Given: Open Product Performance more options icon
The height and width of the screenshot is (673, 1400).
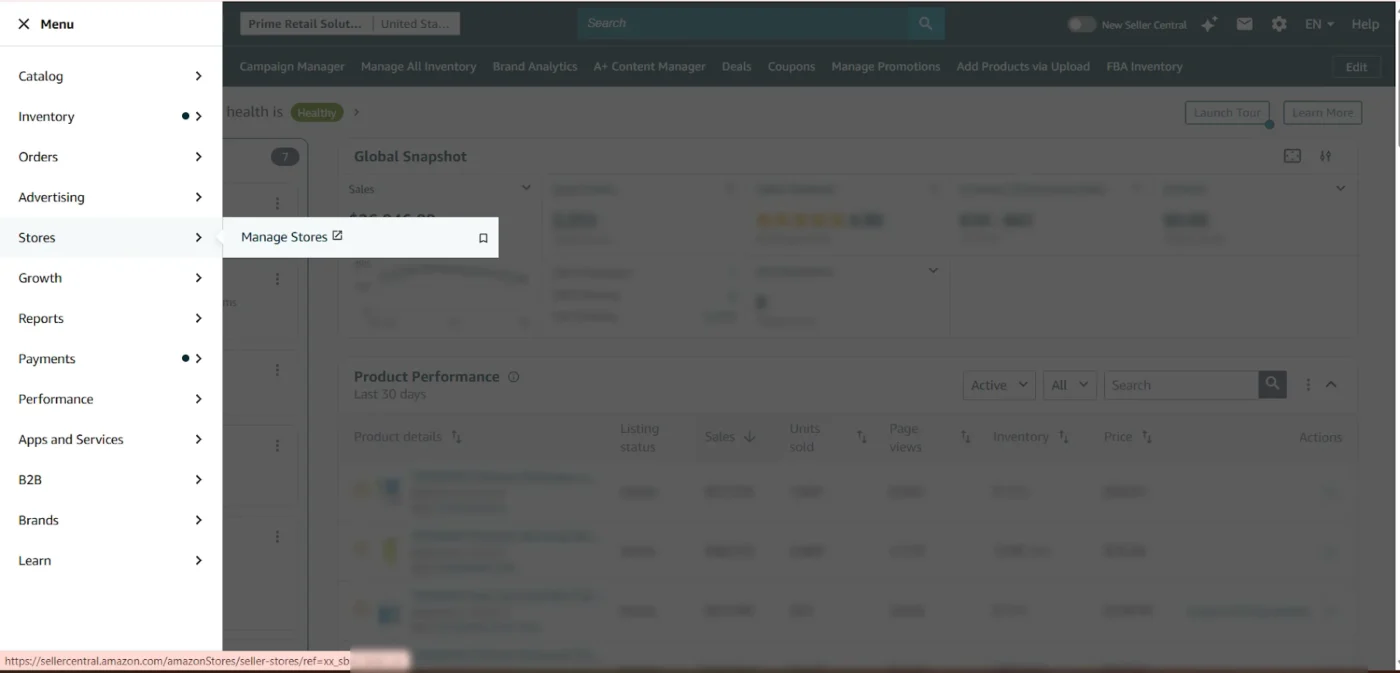Looking at the screenshot, I should pyautogui.click(x=1308, y=385).
